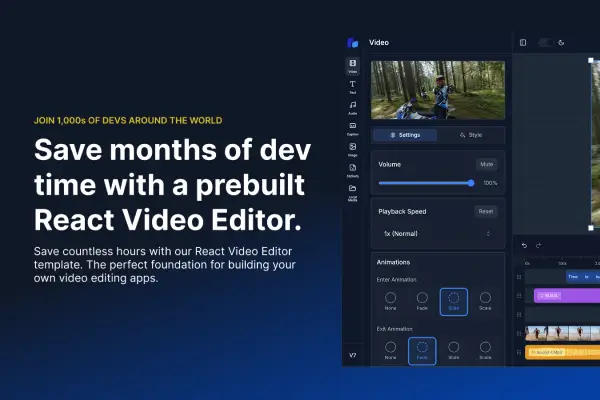The image size is (600, 400).
Task: Grab the drag handle of the empty track
Action: coord(519,315)
